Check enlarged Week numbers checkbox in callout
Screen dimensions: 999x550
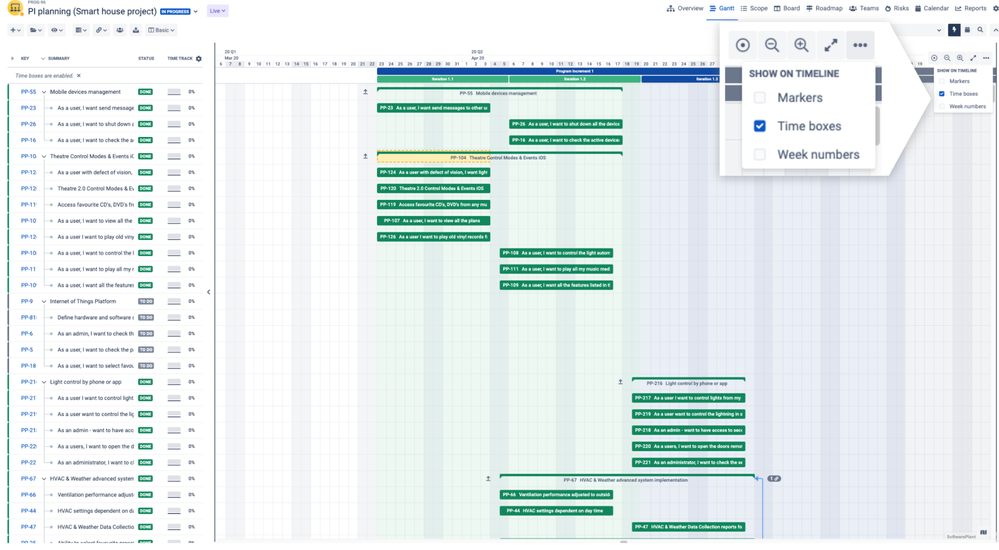[x=759, y=154]
